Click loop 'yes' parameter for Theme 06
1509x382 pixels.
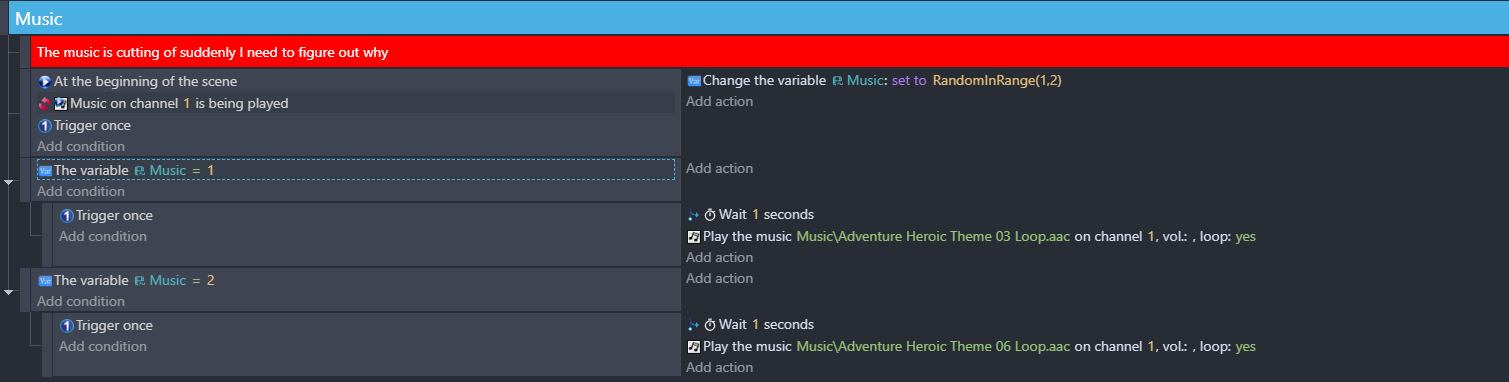point(1246,347)
